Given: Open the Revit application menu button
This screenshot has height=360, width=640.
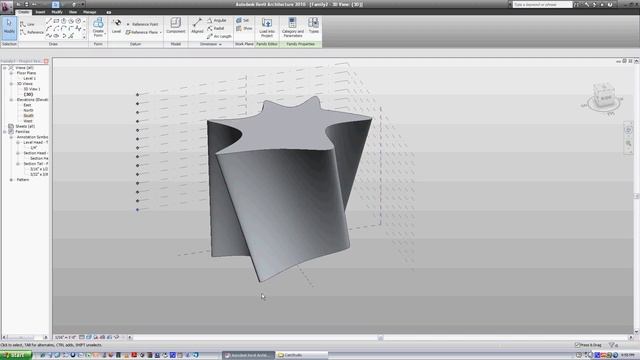Looking at the screenshot, I should [x=6, y=7].
